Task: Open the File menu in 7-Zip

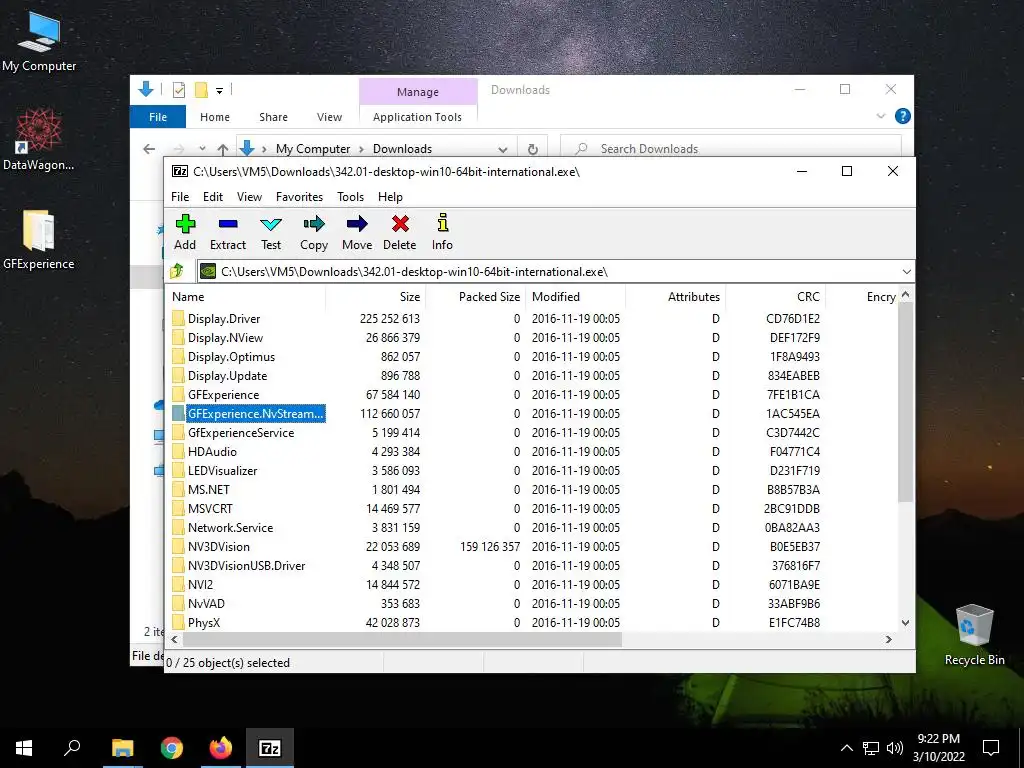Action: click(180, 197)
